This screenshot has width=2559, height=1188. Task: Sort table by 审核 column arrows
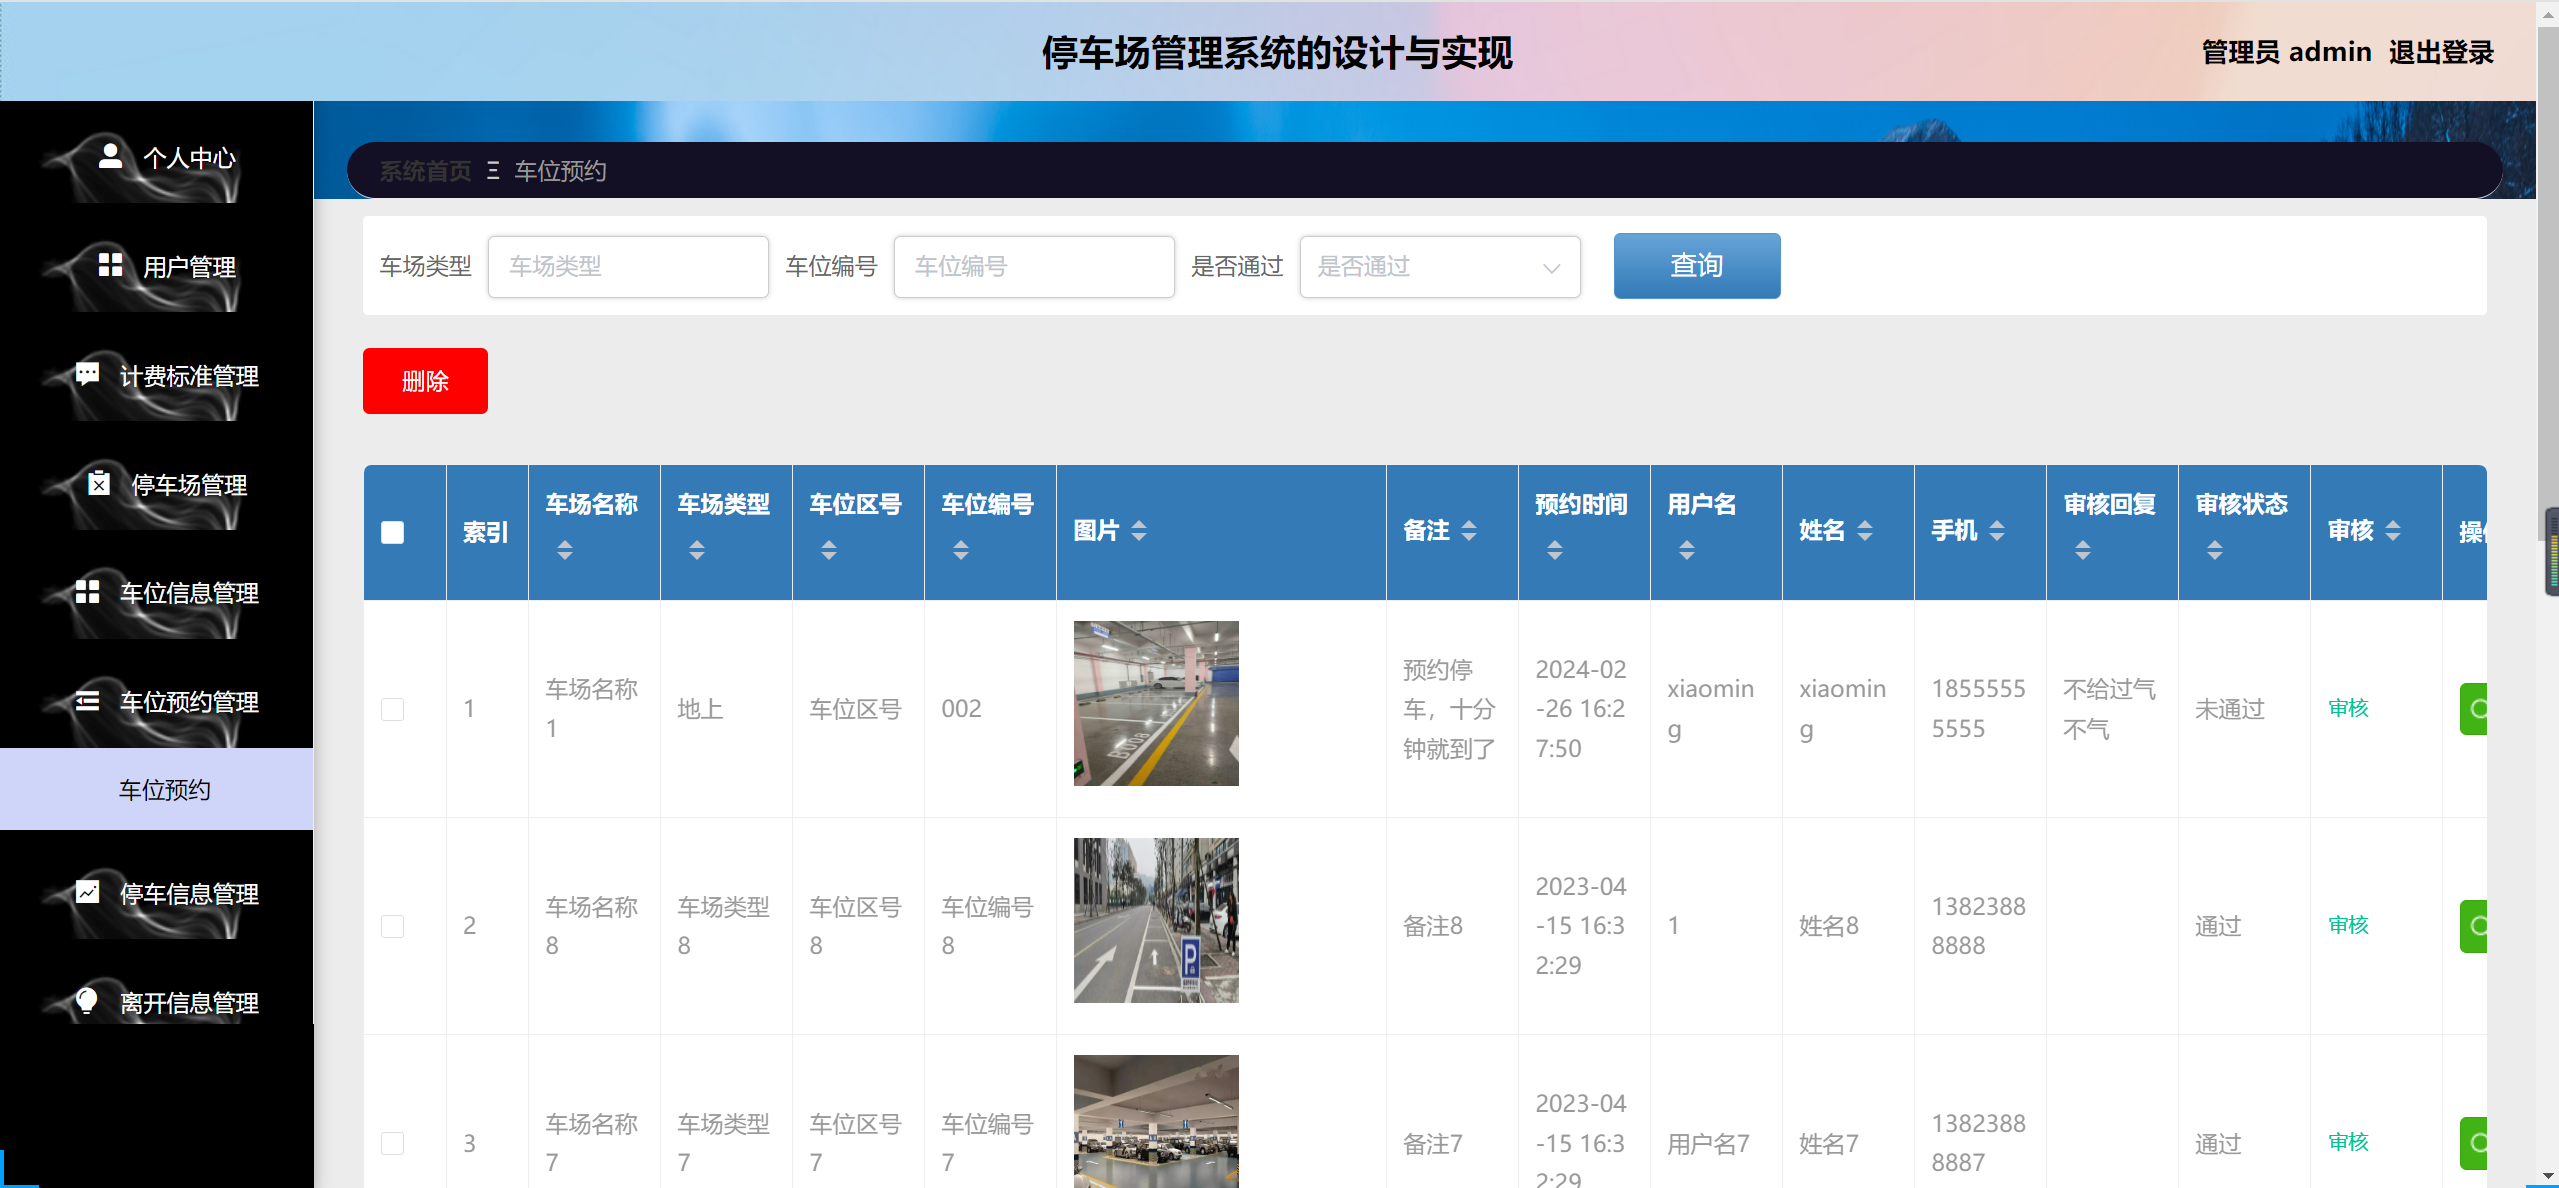click(2393, 531)
